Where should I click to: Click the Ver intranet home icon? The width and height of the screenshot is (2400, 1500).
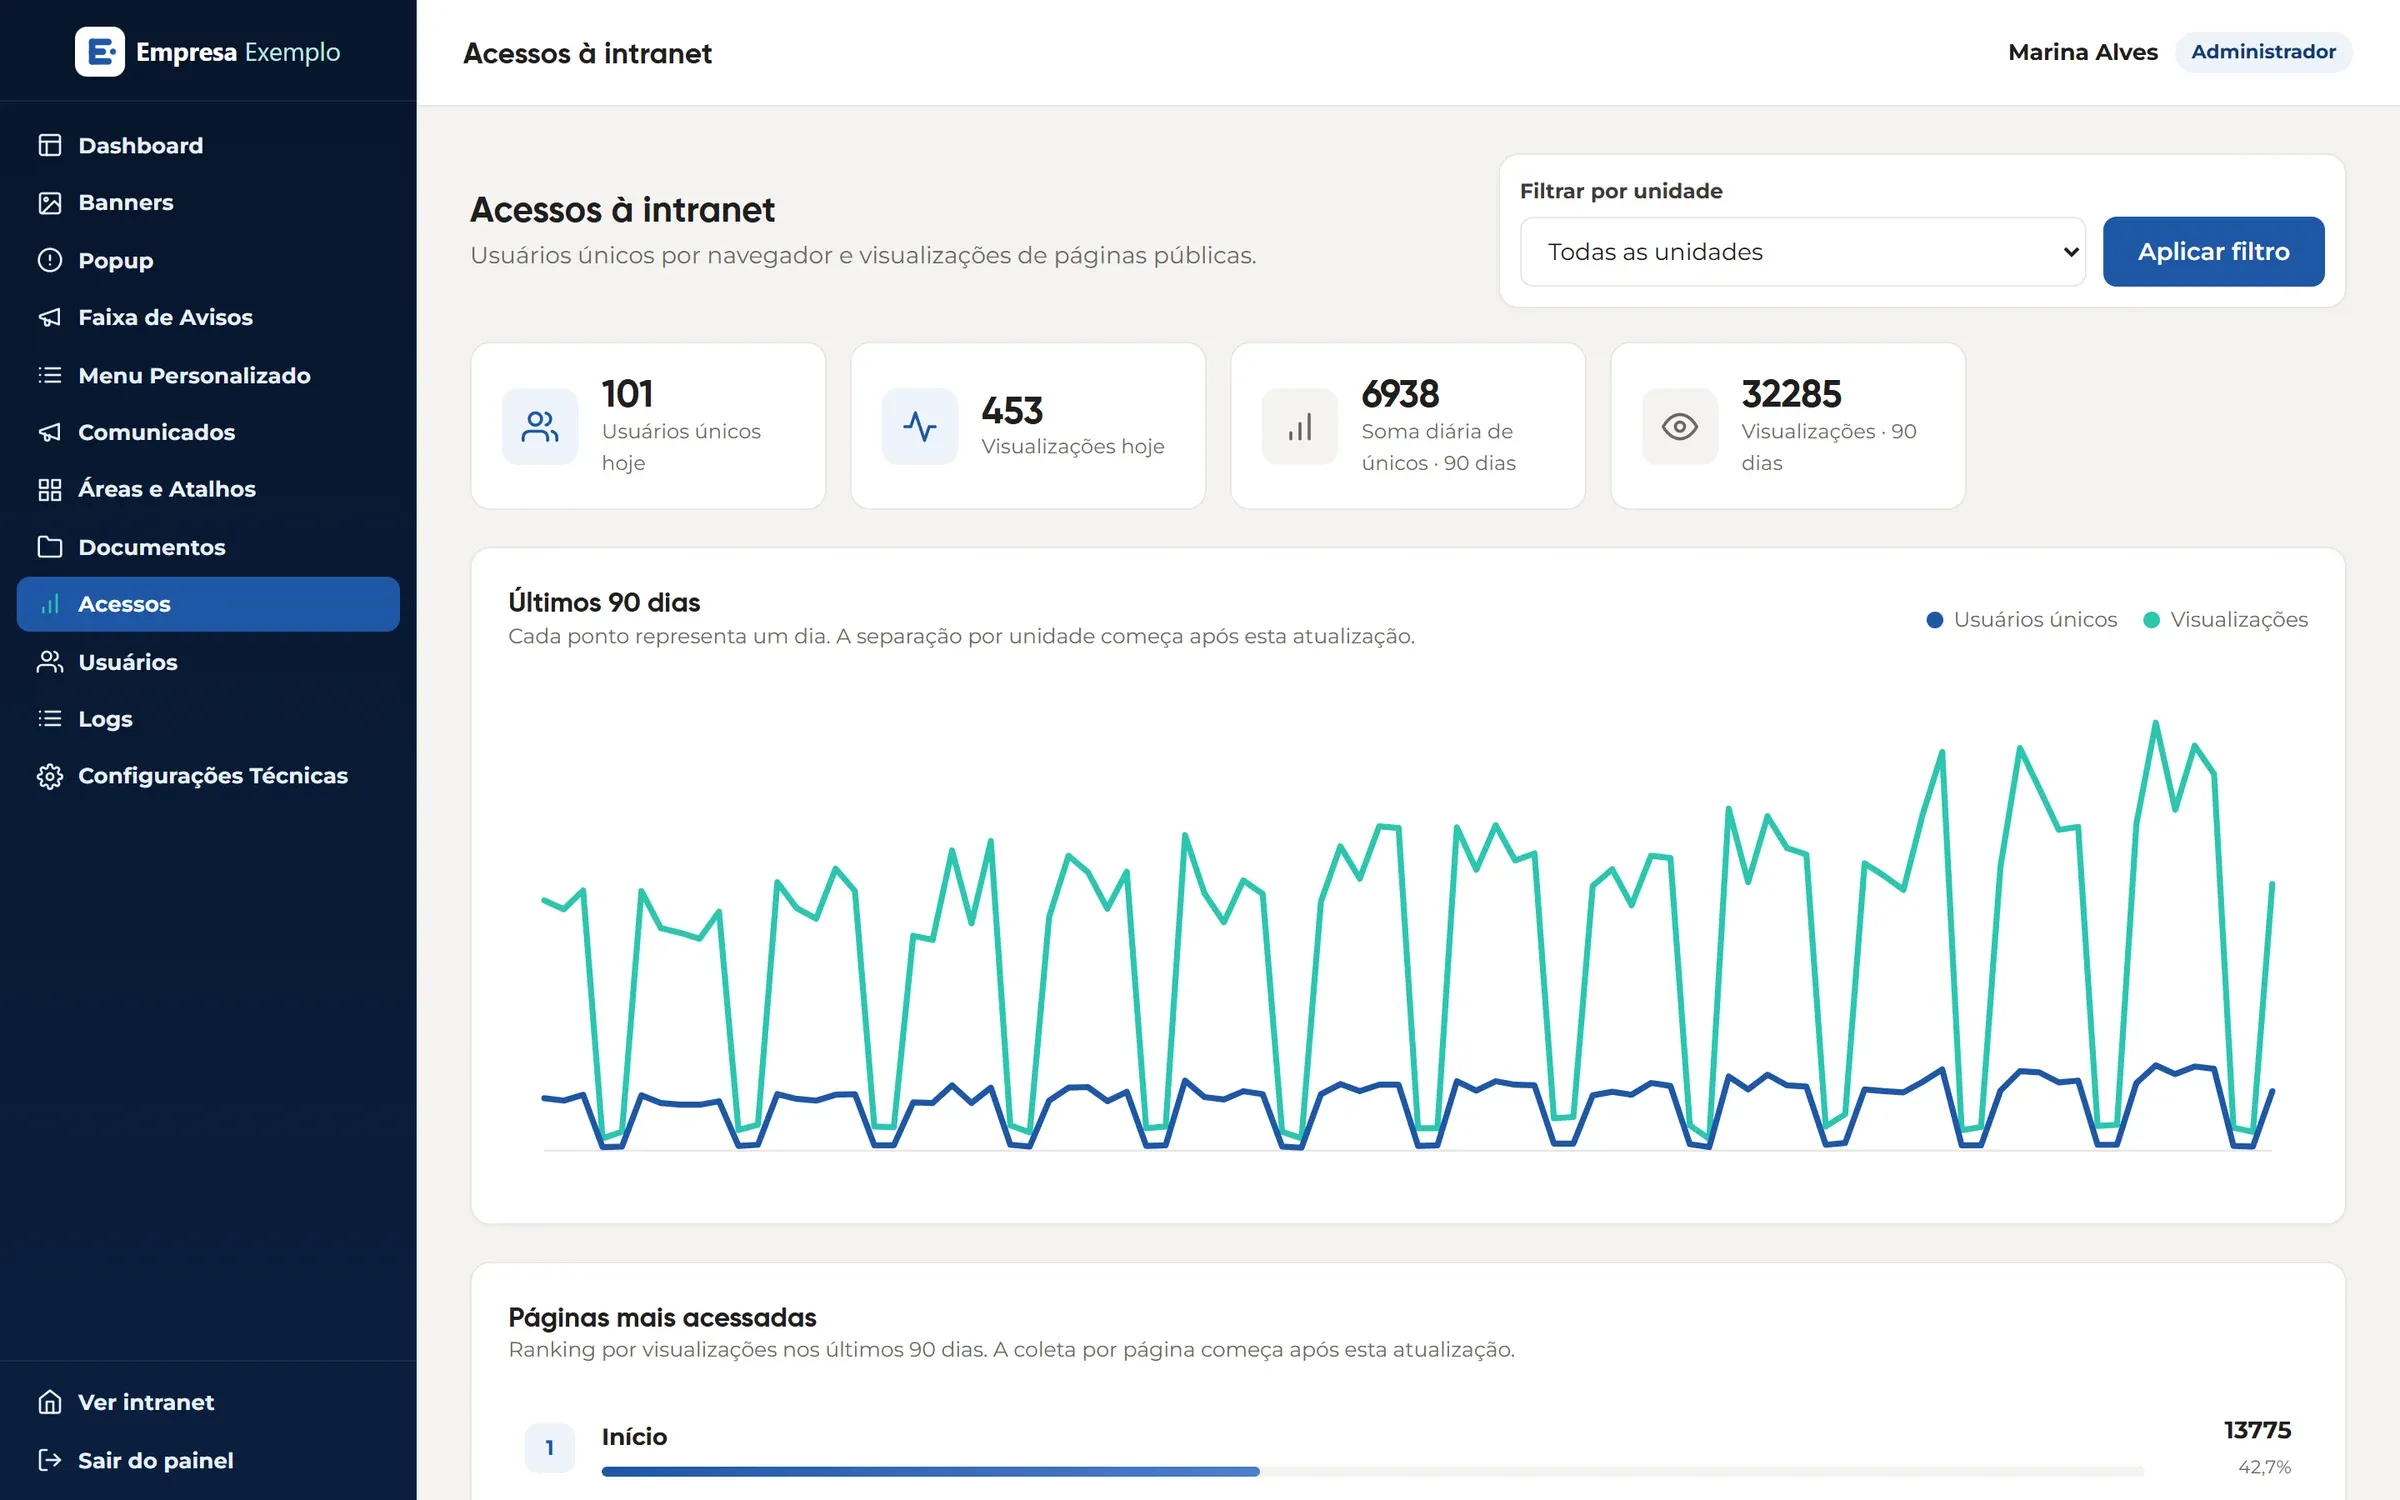point(50,1402)
